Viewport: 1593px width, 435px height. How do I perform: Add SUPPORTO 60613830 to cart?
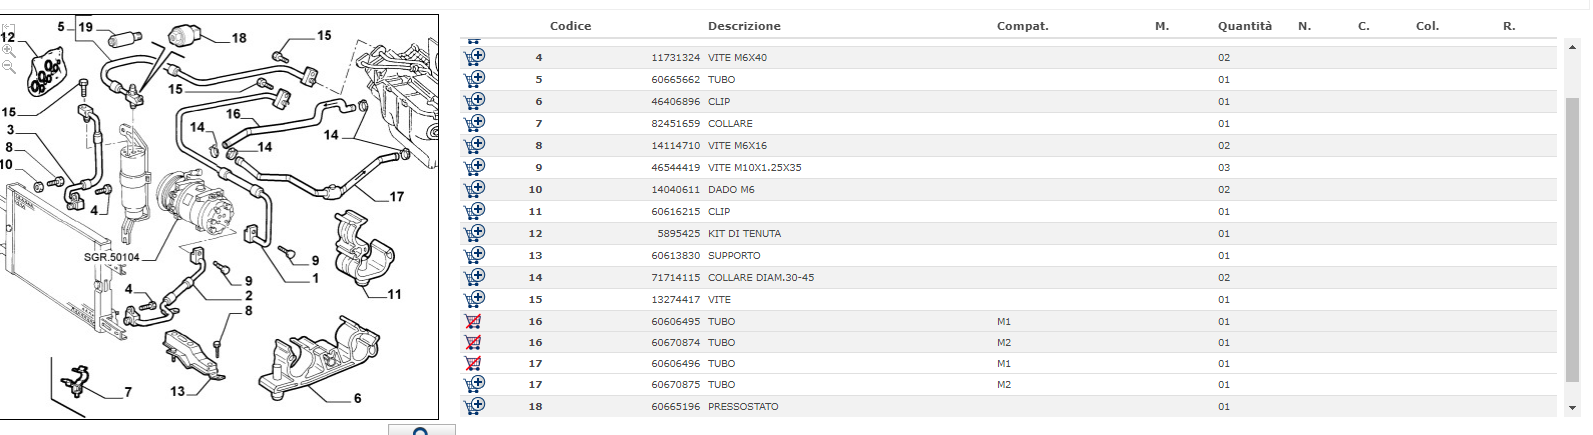475,255
